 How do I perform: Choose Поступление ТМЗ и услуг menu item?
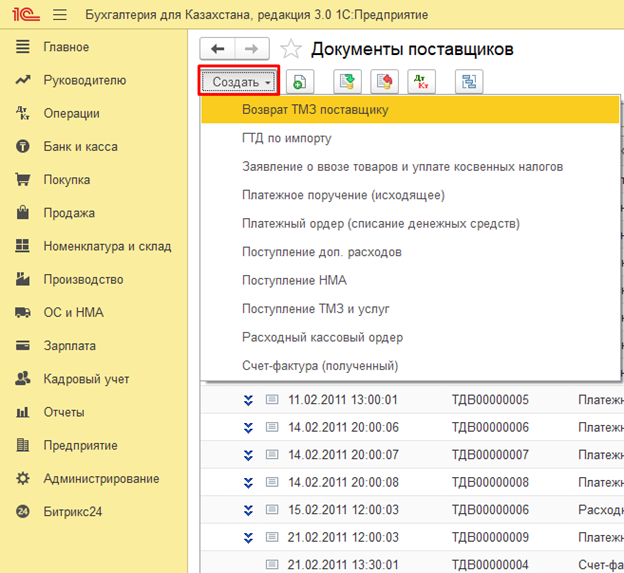click(315, 309)
